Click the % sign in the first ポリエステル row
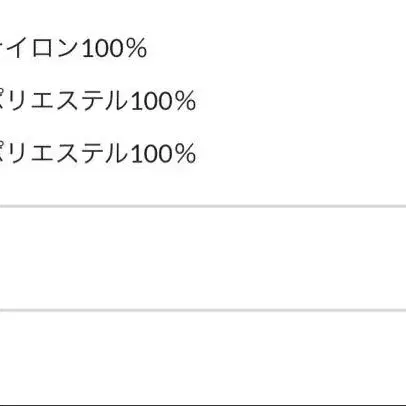 (186, 101)
